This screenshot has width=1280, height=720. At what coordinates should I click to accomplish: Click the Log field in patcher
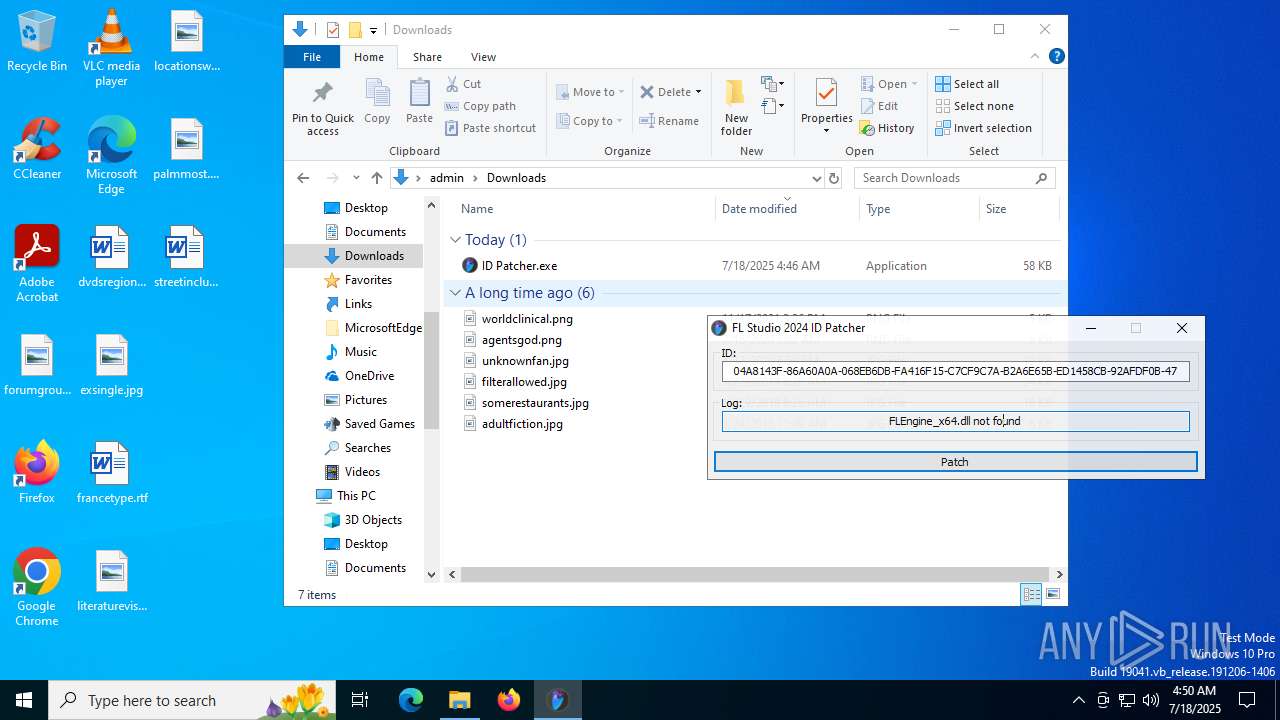[955, 421]
